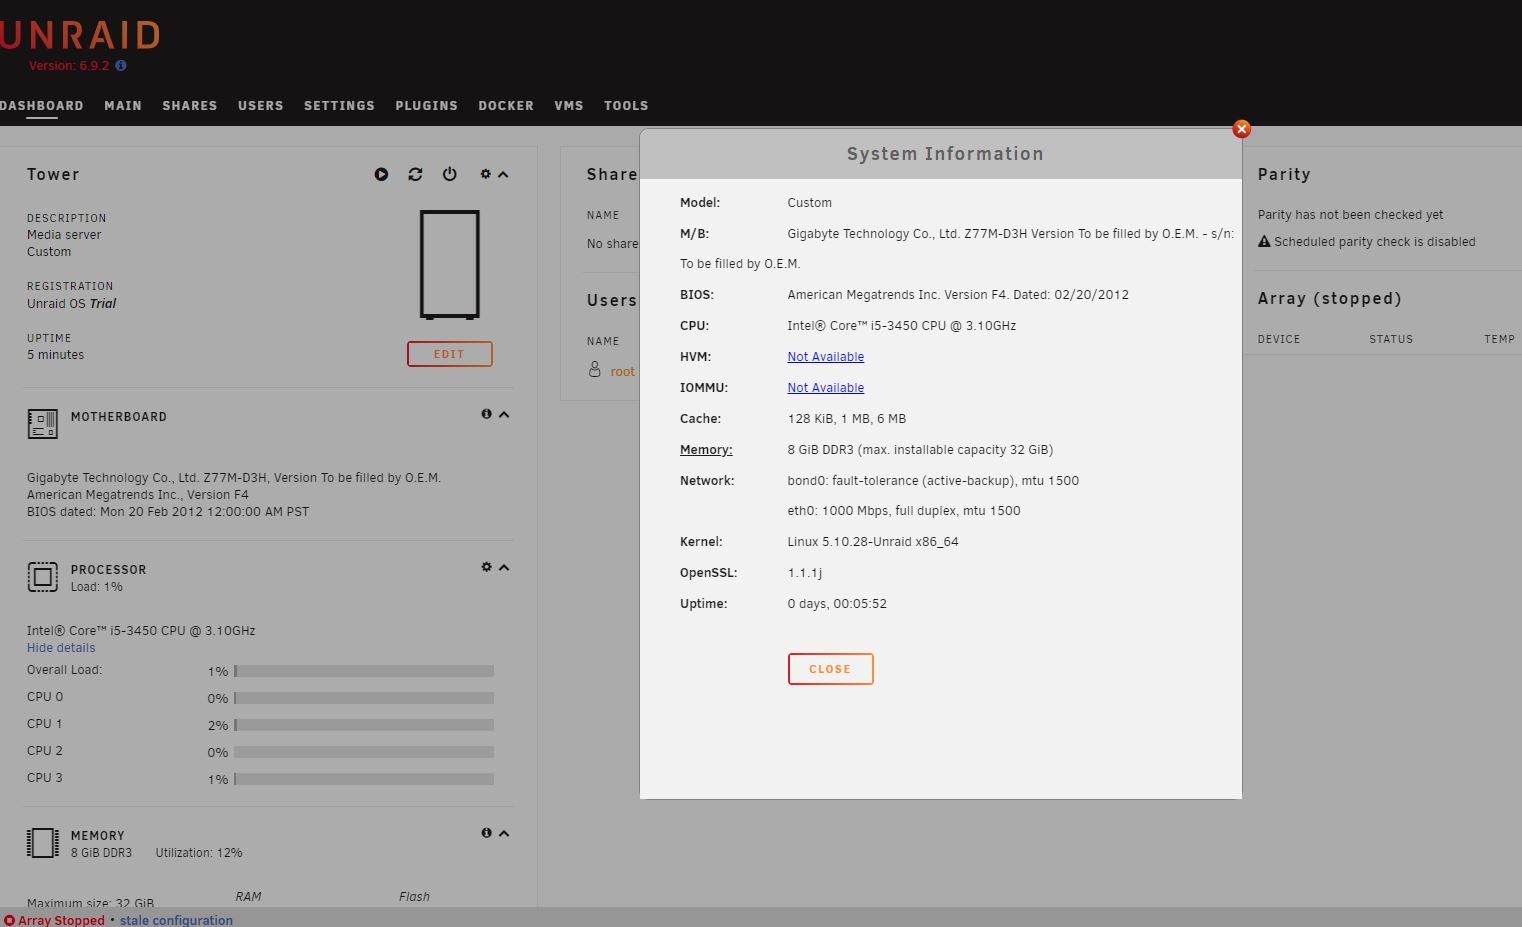Click the reboot icon in the Tower panel
The width and height of the screenshot is (1522, 927).
(x=415, y=174)
